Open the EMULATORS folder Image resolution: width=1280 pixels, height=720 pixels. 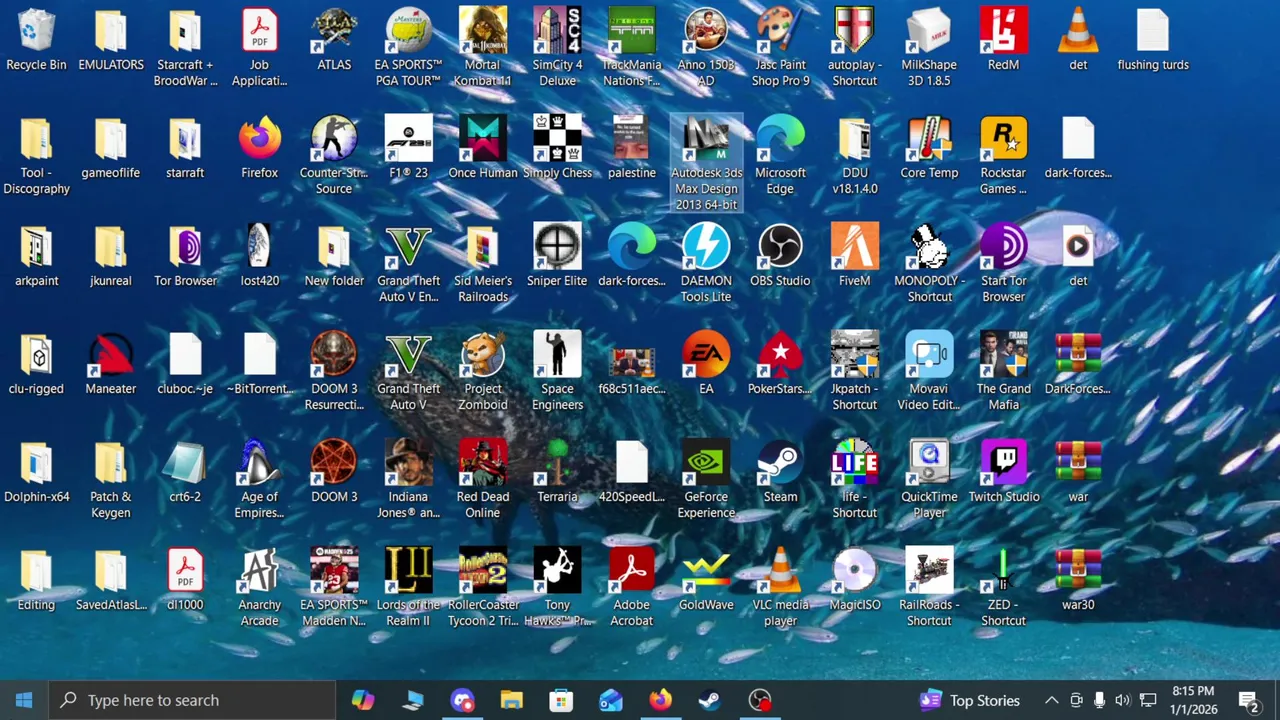111,40
